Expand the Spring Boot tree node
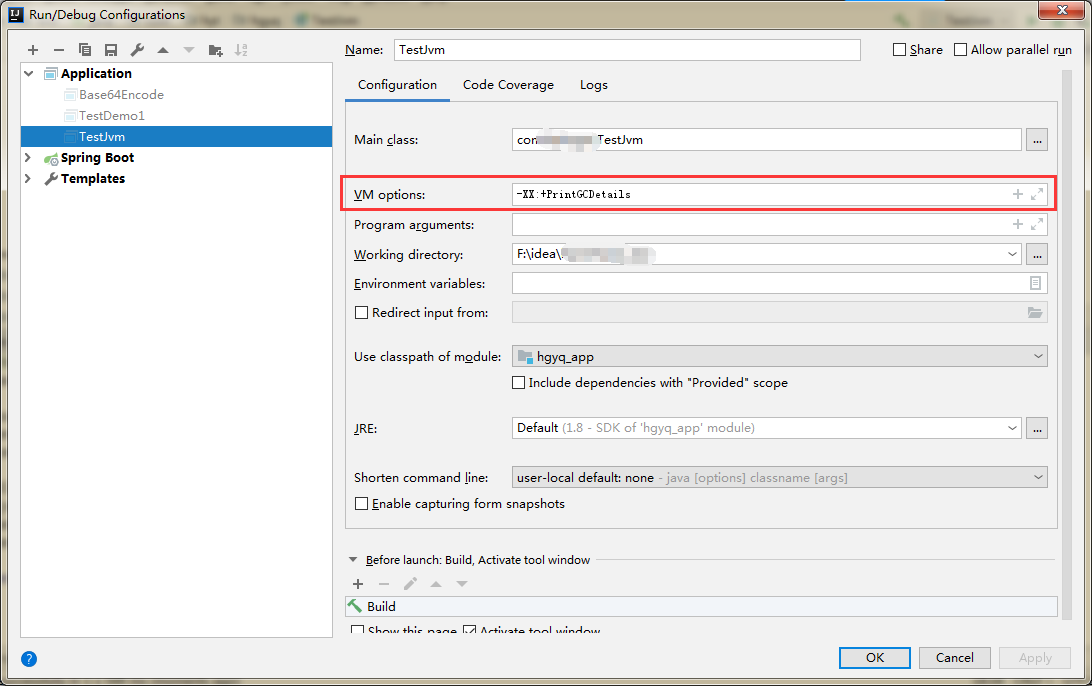Screen dimensions: 1092x686 click(x=29, y=158)
